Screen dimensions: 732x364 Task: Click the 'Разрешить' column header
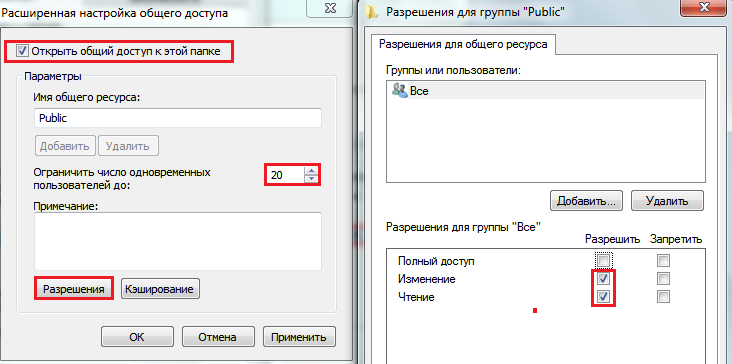[612, 240]
